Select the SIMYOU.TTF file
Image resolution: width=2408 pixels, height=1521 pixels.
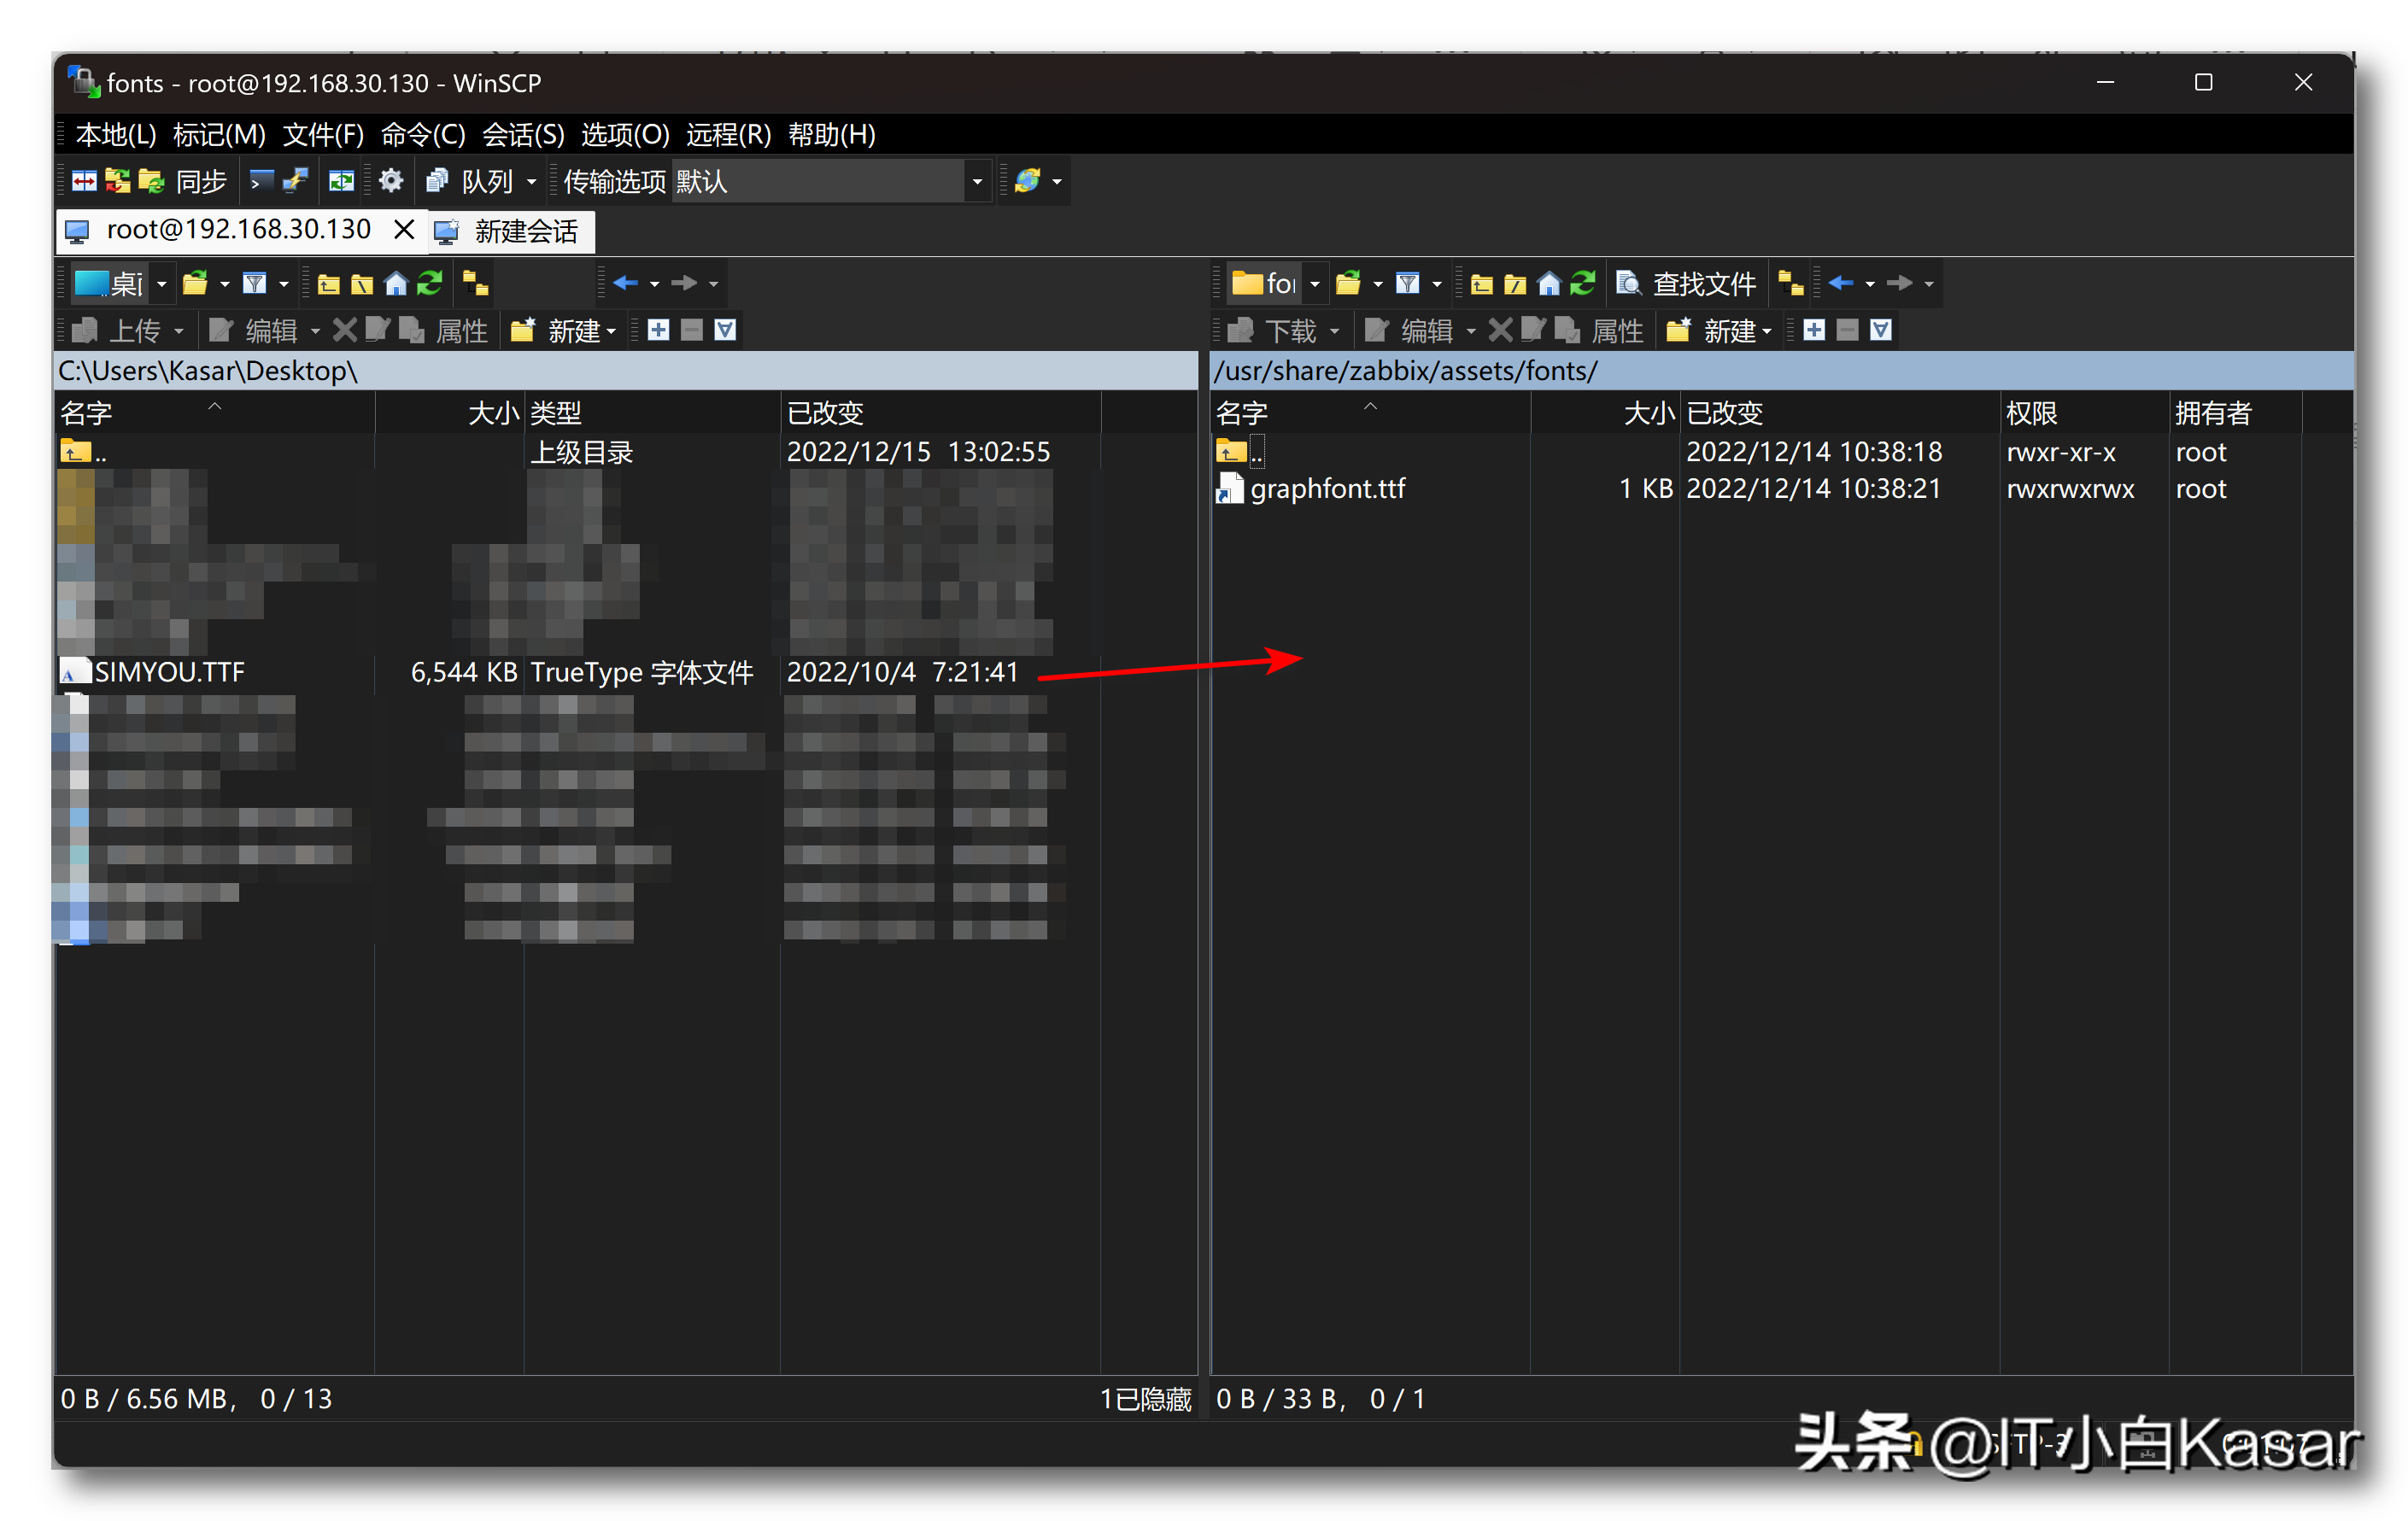[169, 672]
